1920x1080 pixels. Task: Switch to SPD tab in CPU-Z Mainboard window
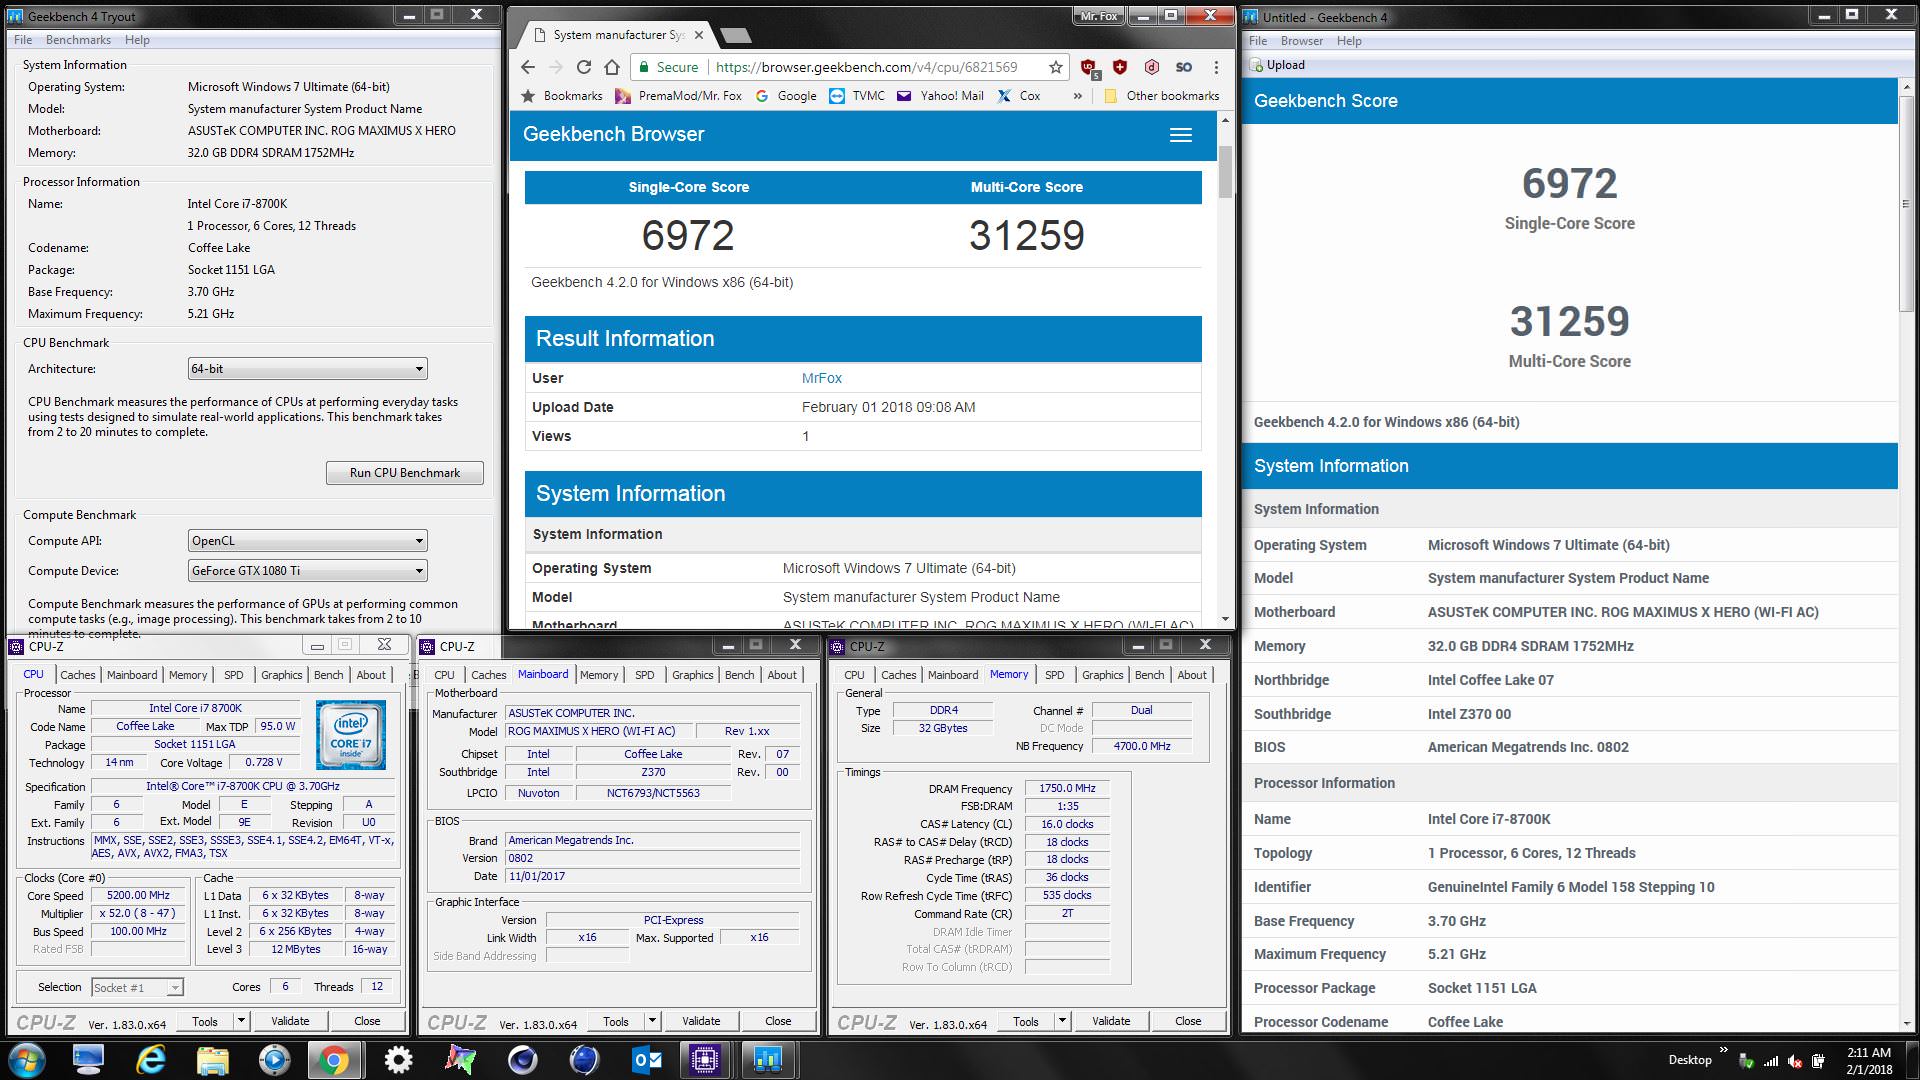pos(644,675)
